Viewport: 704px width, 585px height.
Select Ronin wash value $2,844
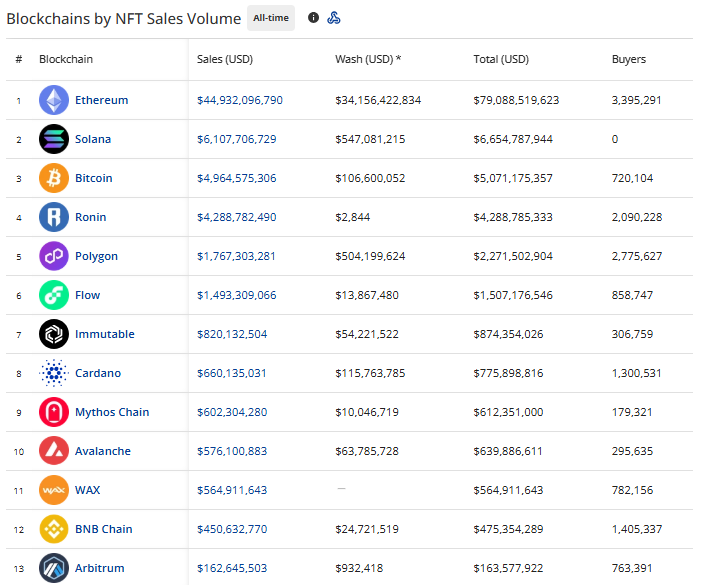tap(352, 217)
